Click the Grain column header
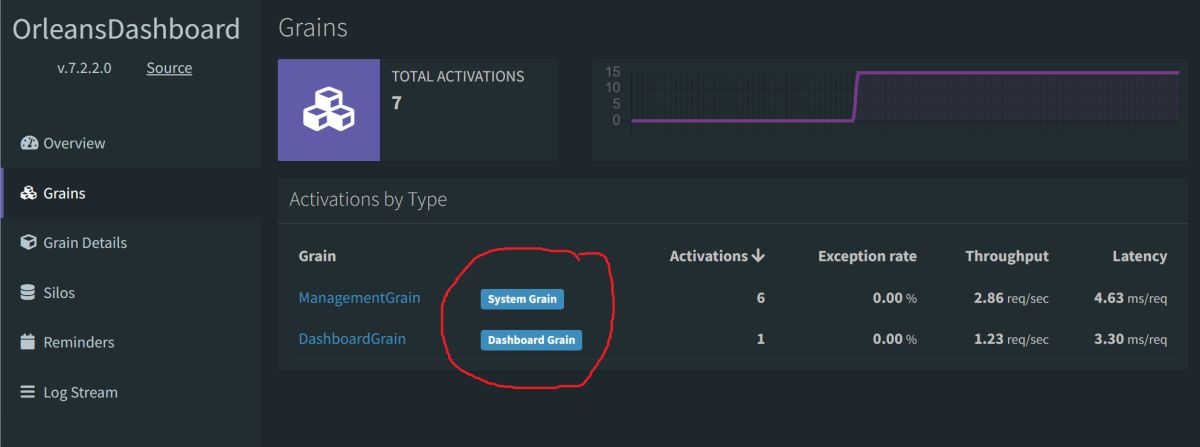1200x447 pixels. 317,256
